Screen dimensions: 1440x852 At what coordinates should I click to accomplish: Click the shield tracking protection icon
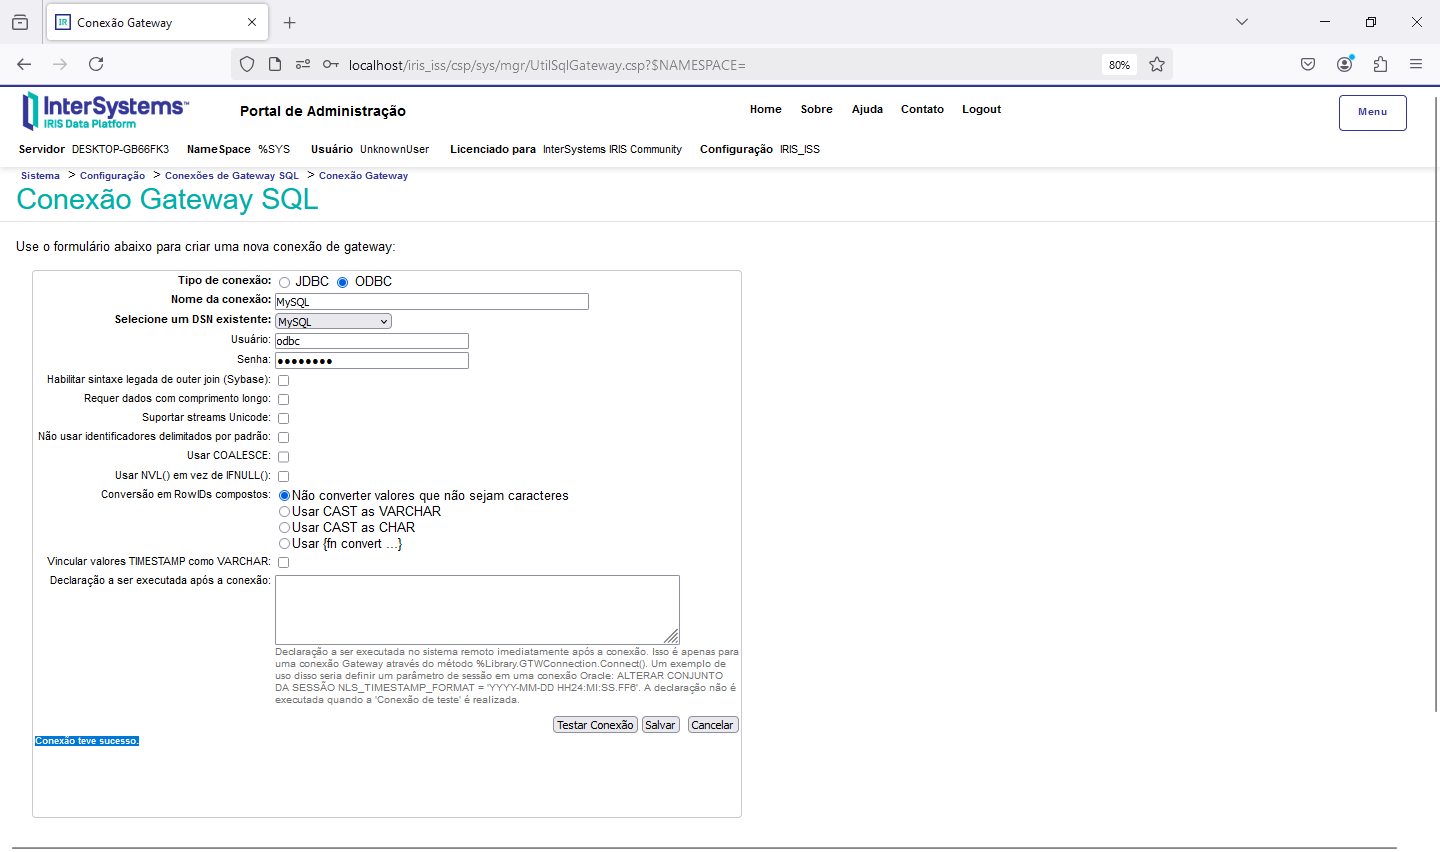(x=247, y=64)
